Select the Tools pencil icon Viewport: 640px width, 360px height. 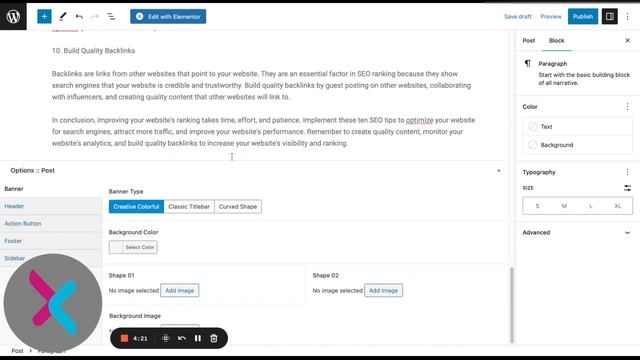(x=62, y=17)
